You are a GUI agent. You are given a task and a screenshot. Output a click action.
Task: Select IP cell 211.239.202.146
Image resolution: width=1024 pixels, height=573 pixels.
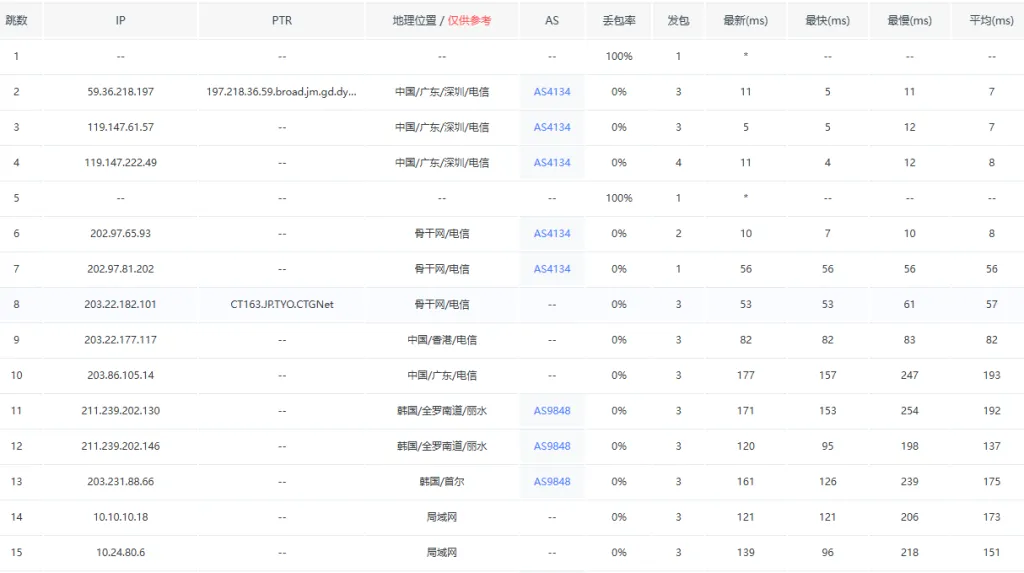point(120,446)
